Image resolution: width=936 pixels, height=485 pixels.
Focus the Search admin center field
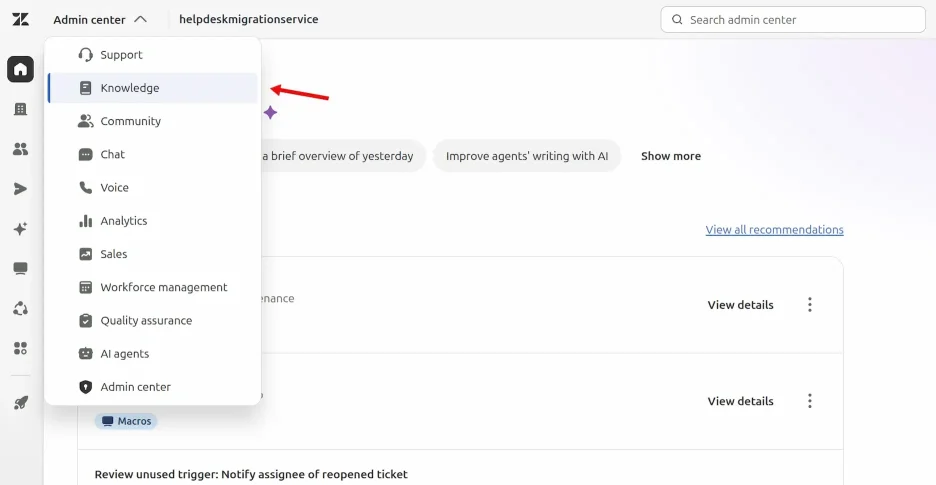pyautogui.click(x=793, y=20)
